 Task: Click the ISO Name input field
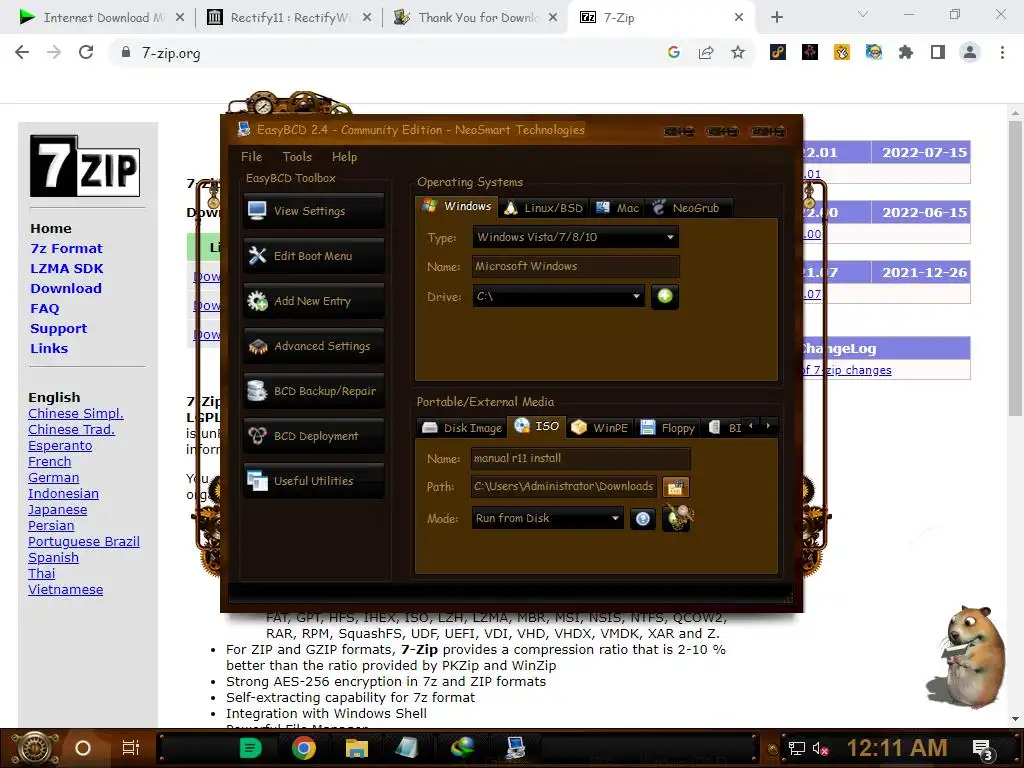coord(580,458)
